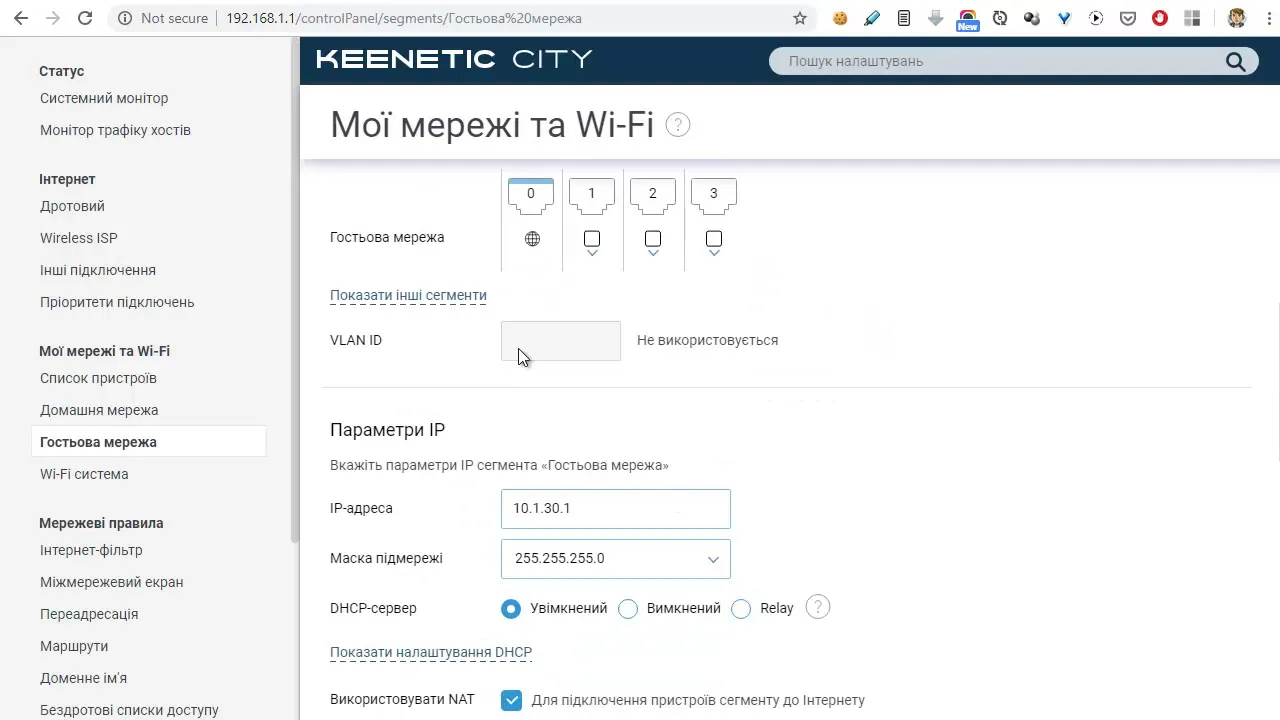This screenshot has height=720, width=1280.
Task: Open Міжмережевий екран
Action: coord(112,582)
